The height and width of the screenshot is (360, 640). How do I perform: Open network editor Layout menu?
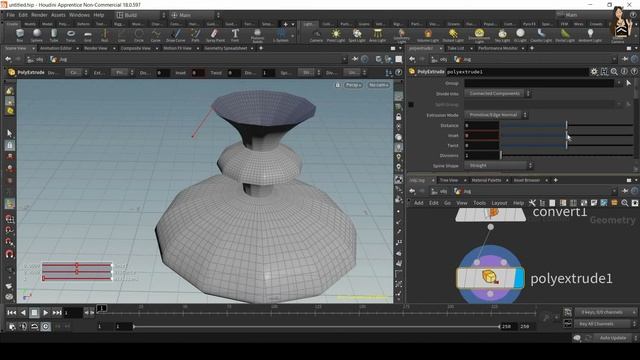(499, 203)
